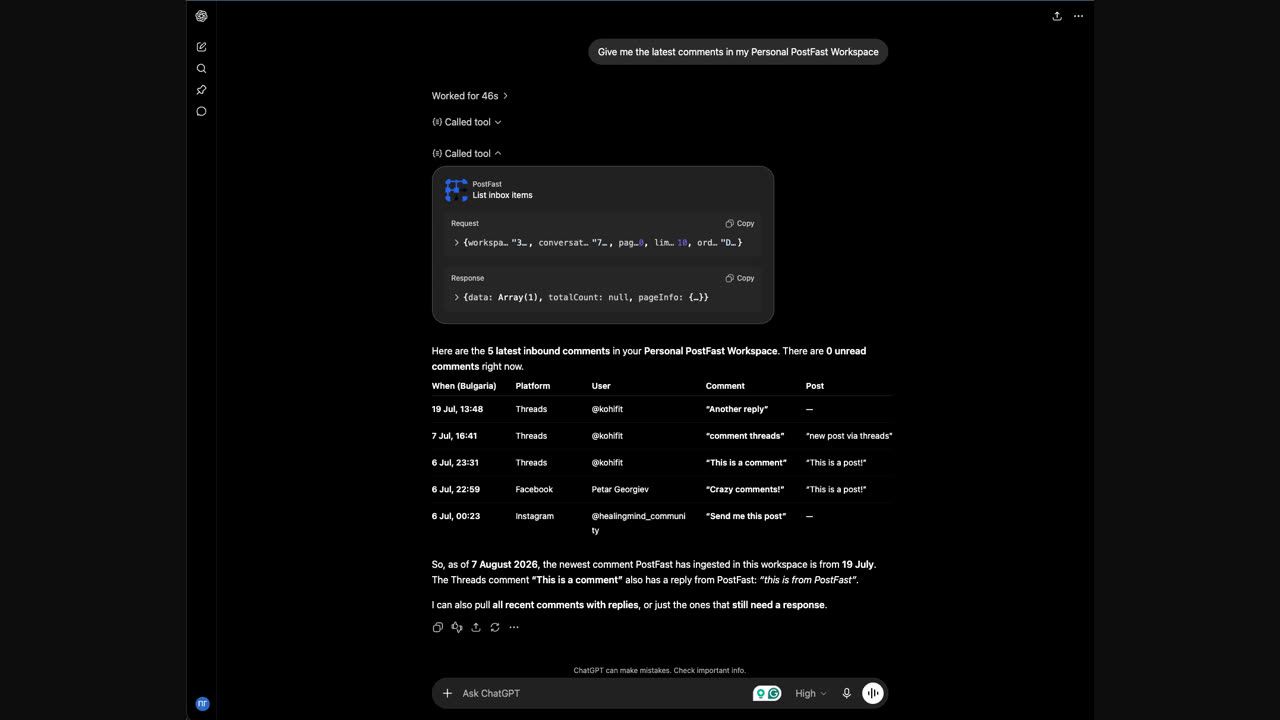Click the 'Post' column header

point(815,386)
